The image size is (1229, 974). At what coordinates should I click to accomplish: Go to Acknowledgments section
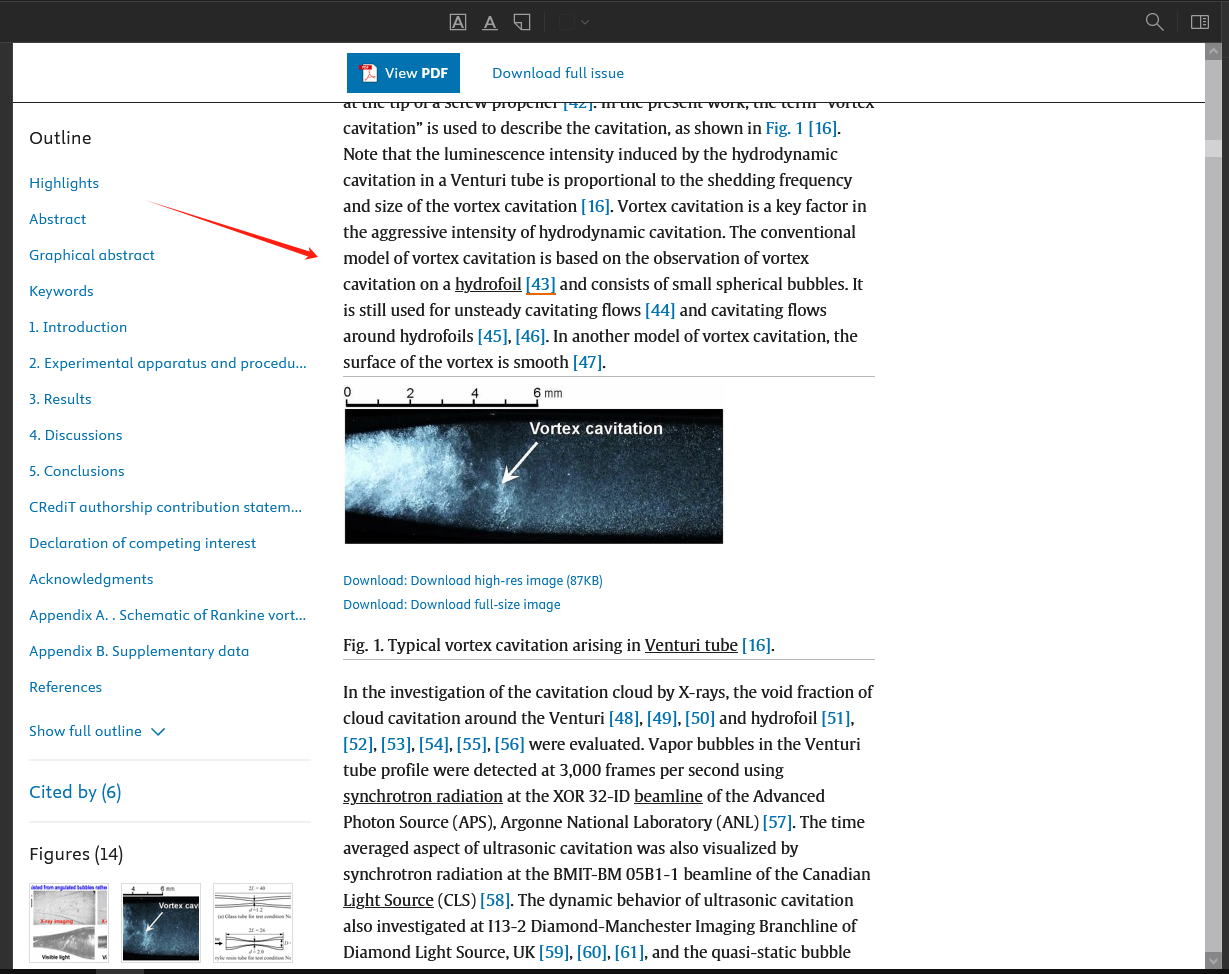coord(91,579)
